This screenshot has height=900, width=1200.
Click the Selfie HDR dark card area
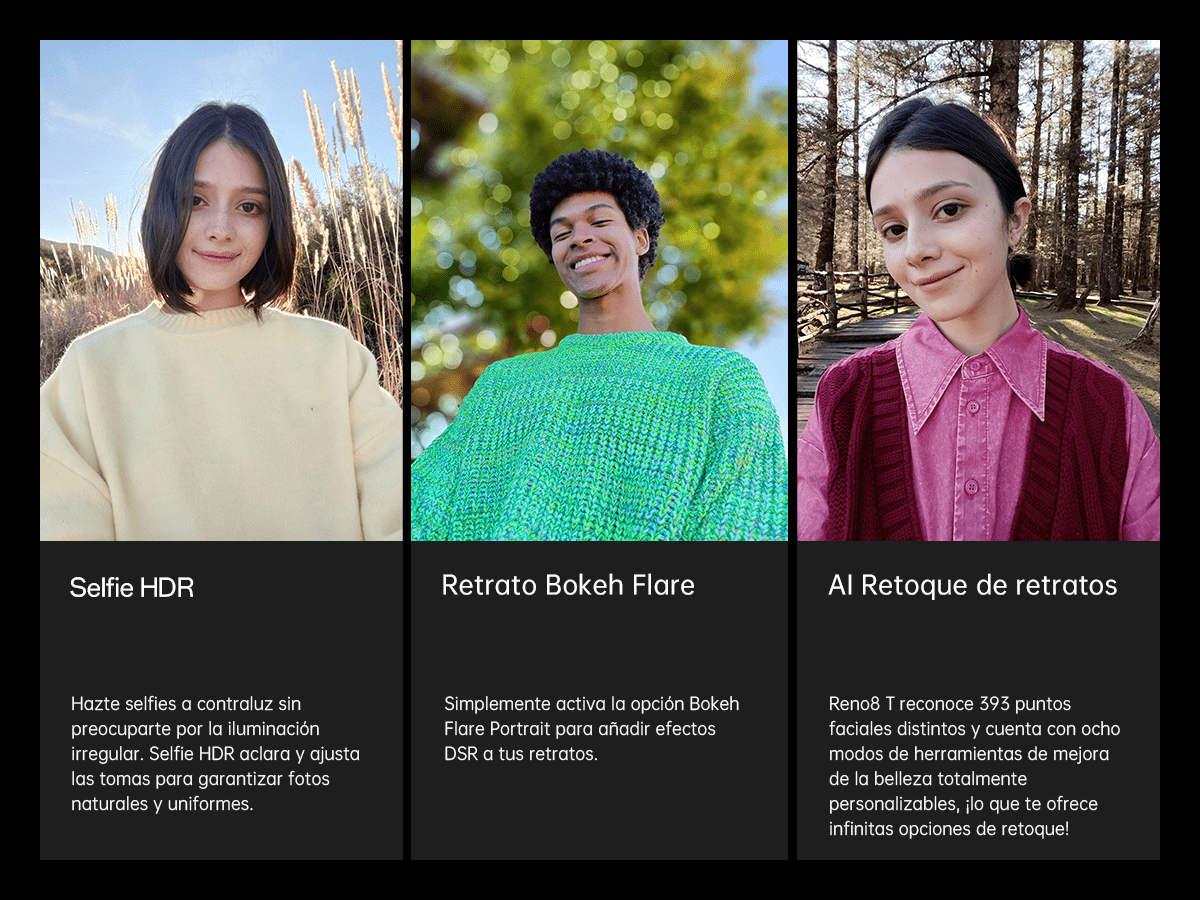(221, 700)
